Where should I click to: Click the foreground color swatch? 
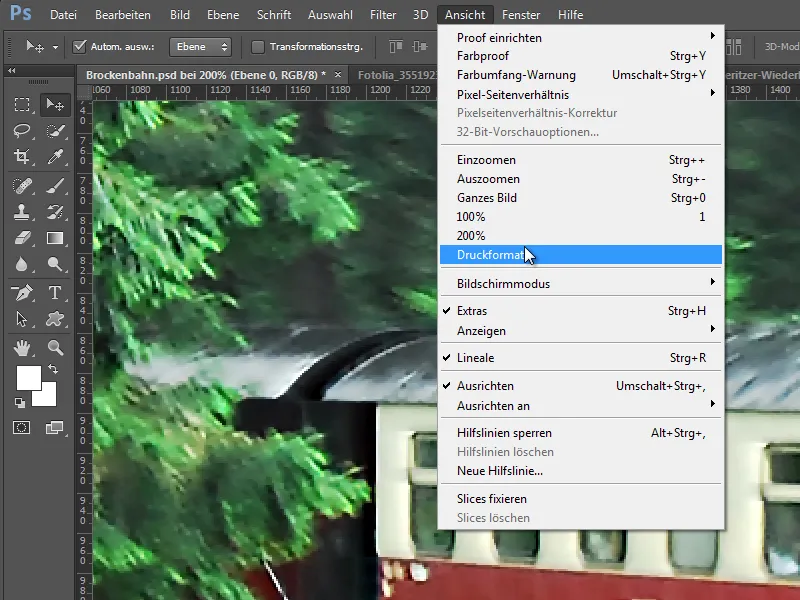pyautogui.click(x=29, y=378)
